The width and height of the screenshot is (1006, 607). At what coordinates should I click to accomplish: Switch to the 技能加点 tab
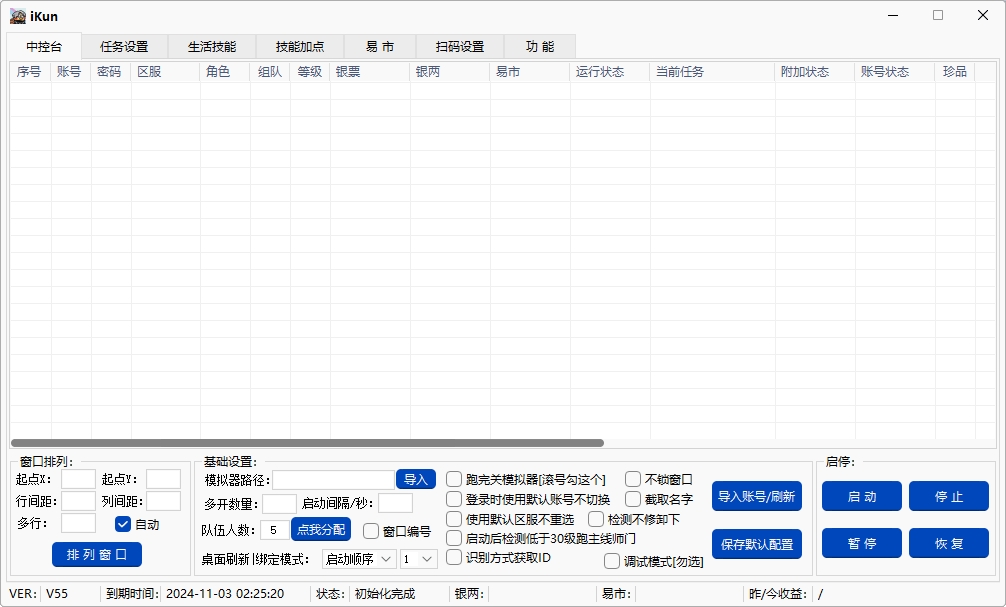click(299, 46)
